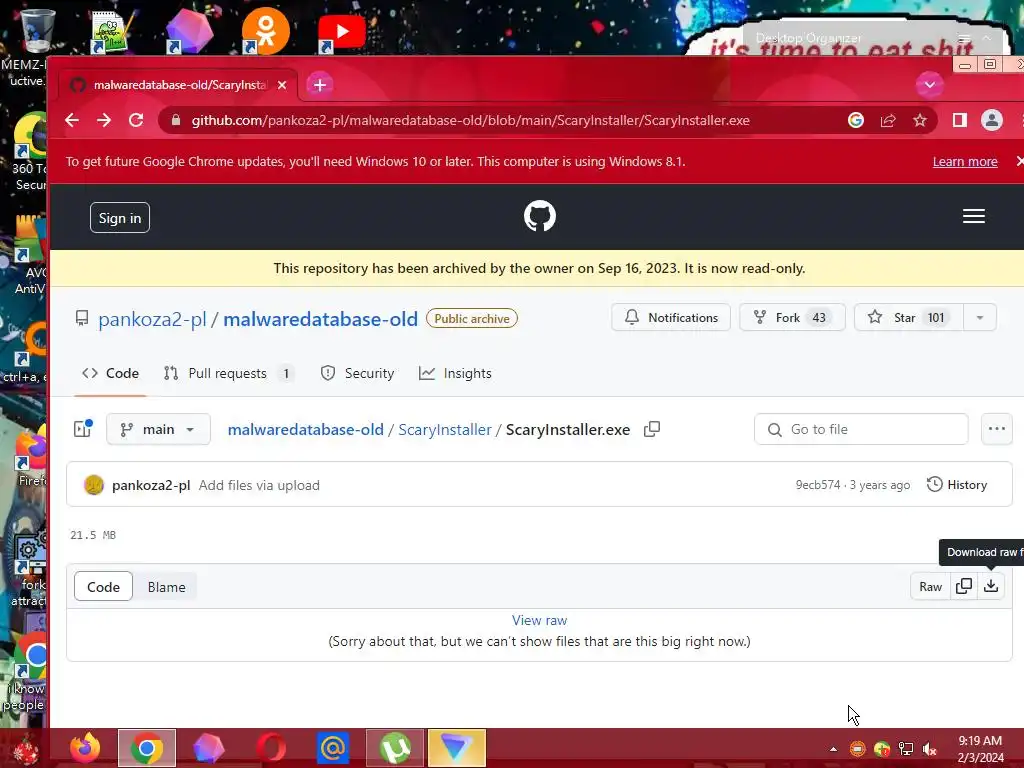
Task: Click the muted volume tray icon
Action: coord(929,749)
